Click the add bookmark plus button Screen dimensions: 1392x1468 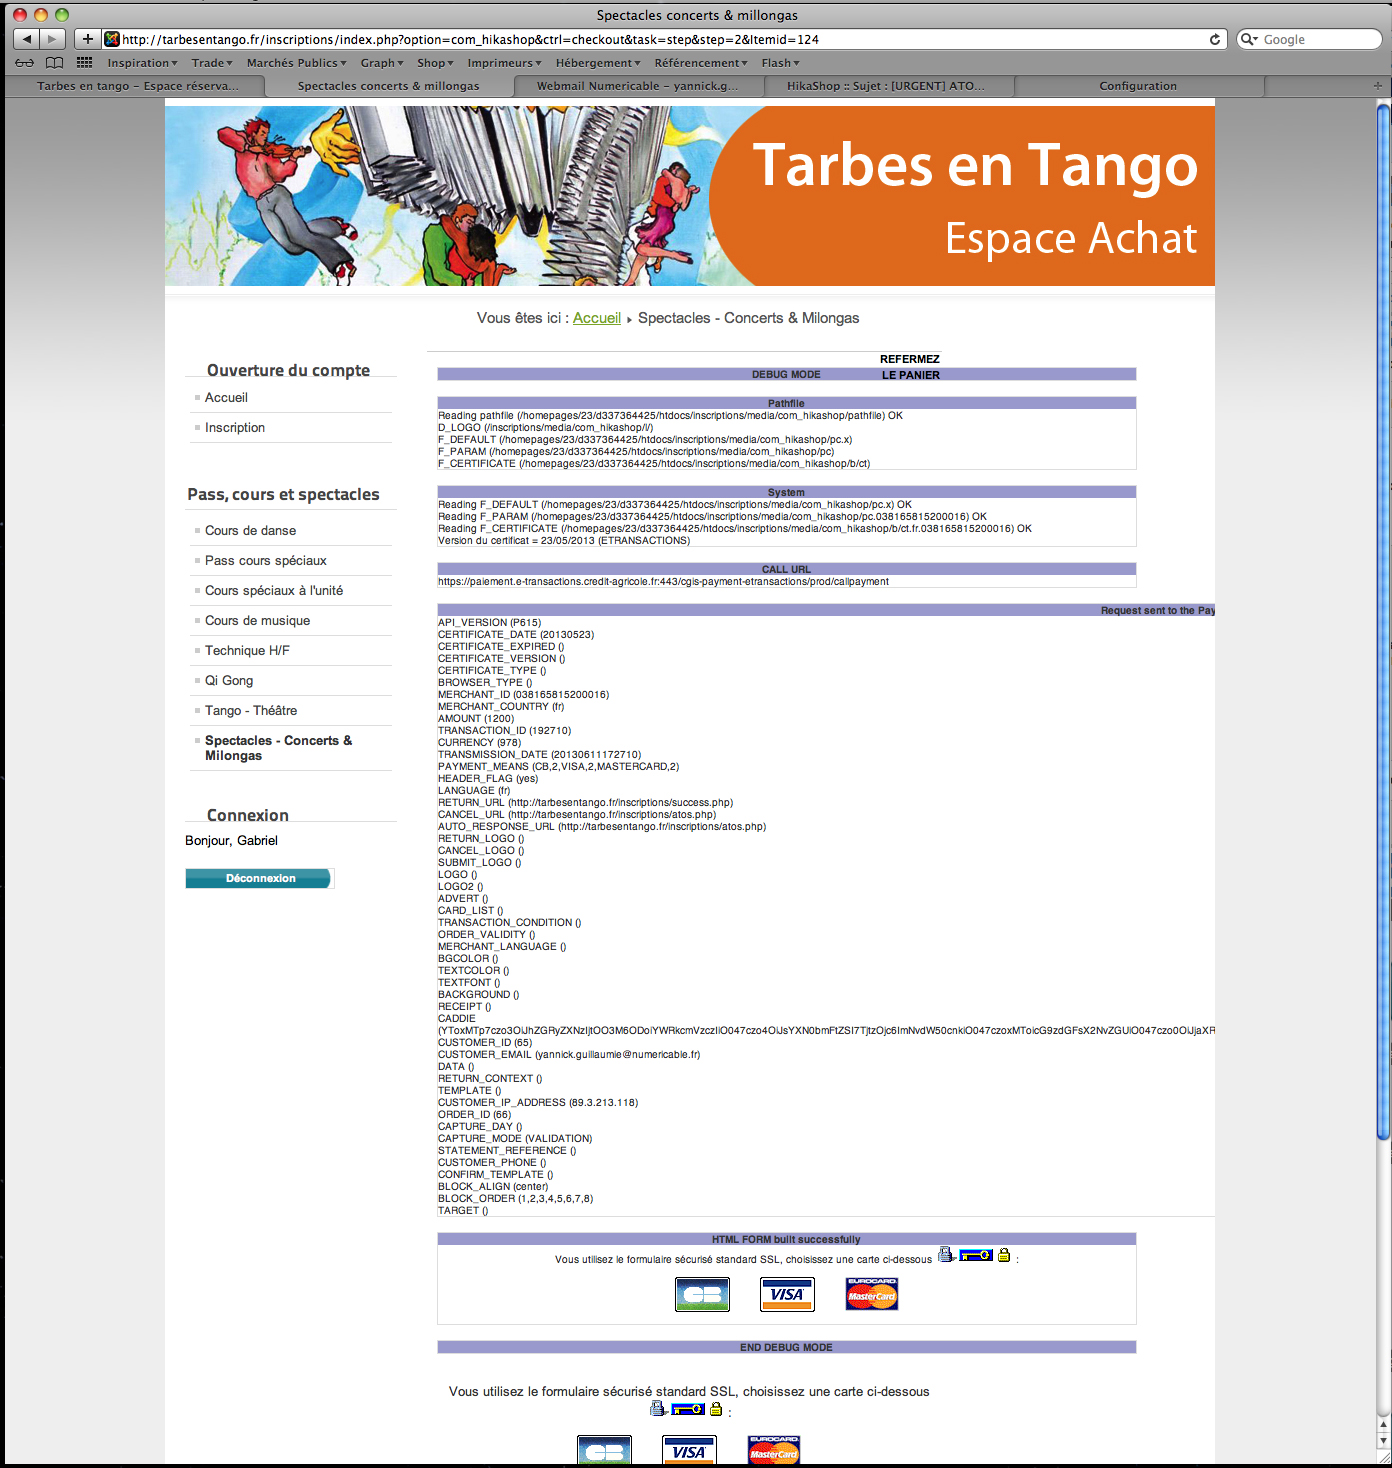point(88,39)
